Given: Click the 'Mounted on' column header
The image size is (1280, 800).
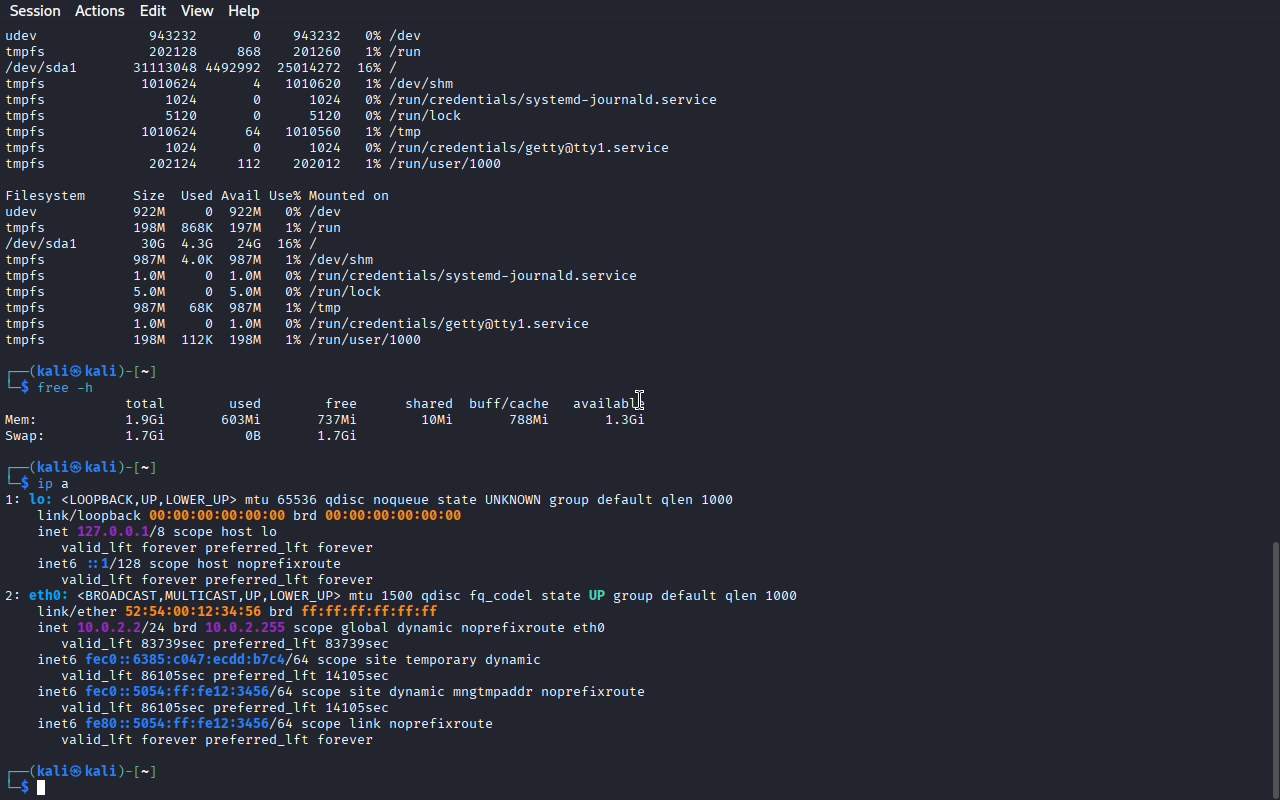Looking at the screenshot, I should tap(349, 196).
